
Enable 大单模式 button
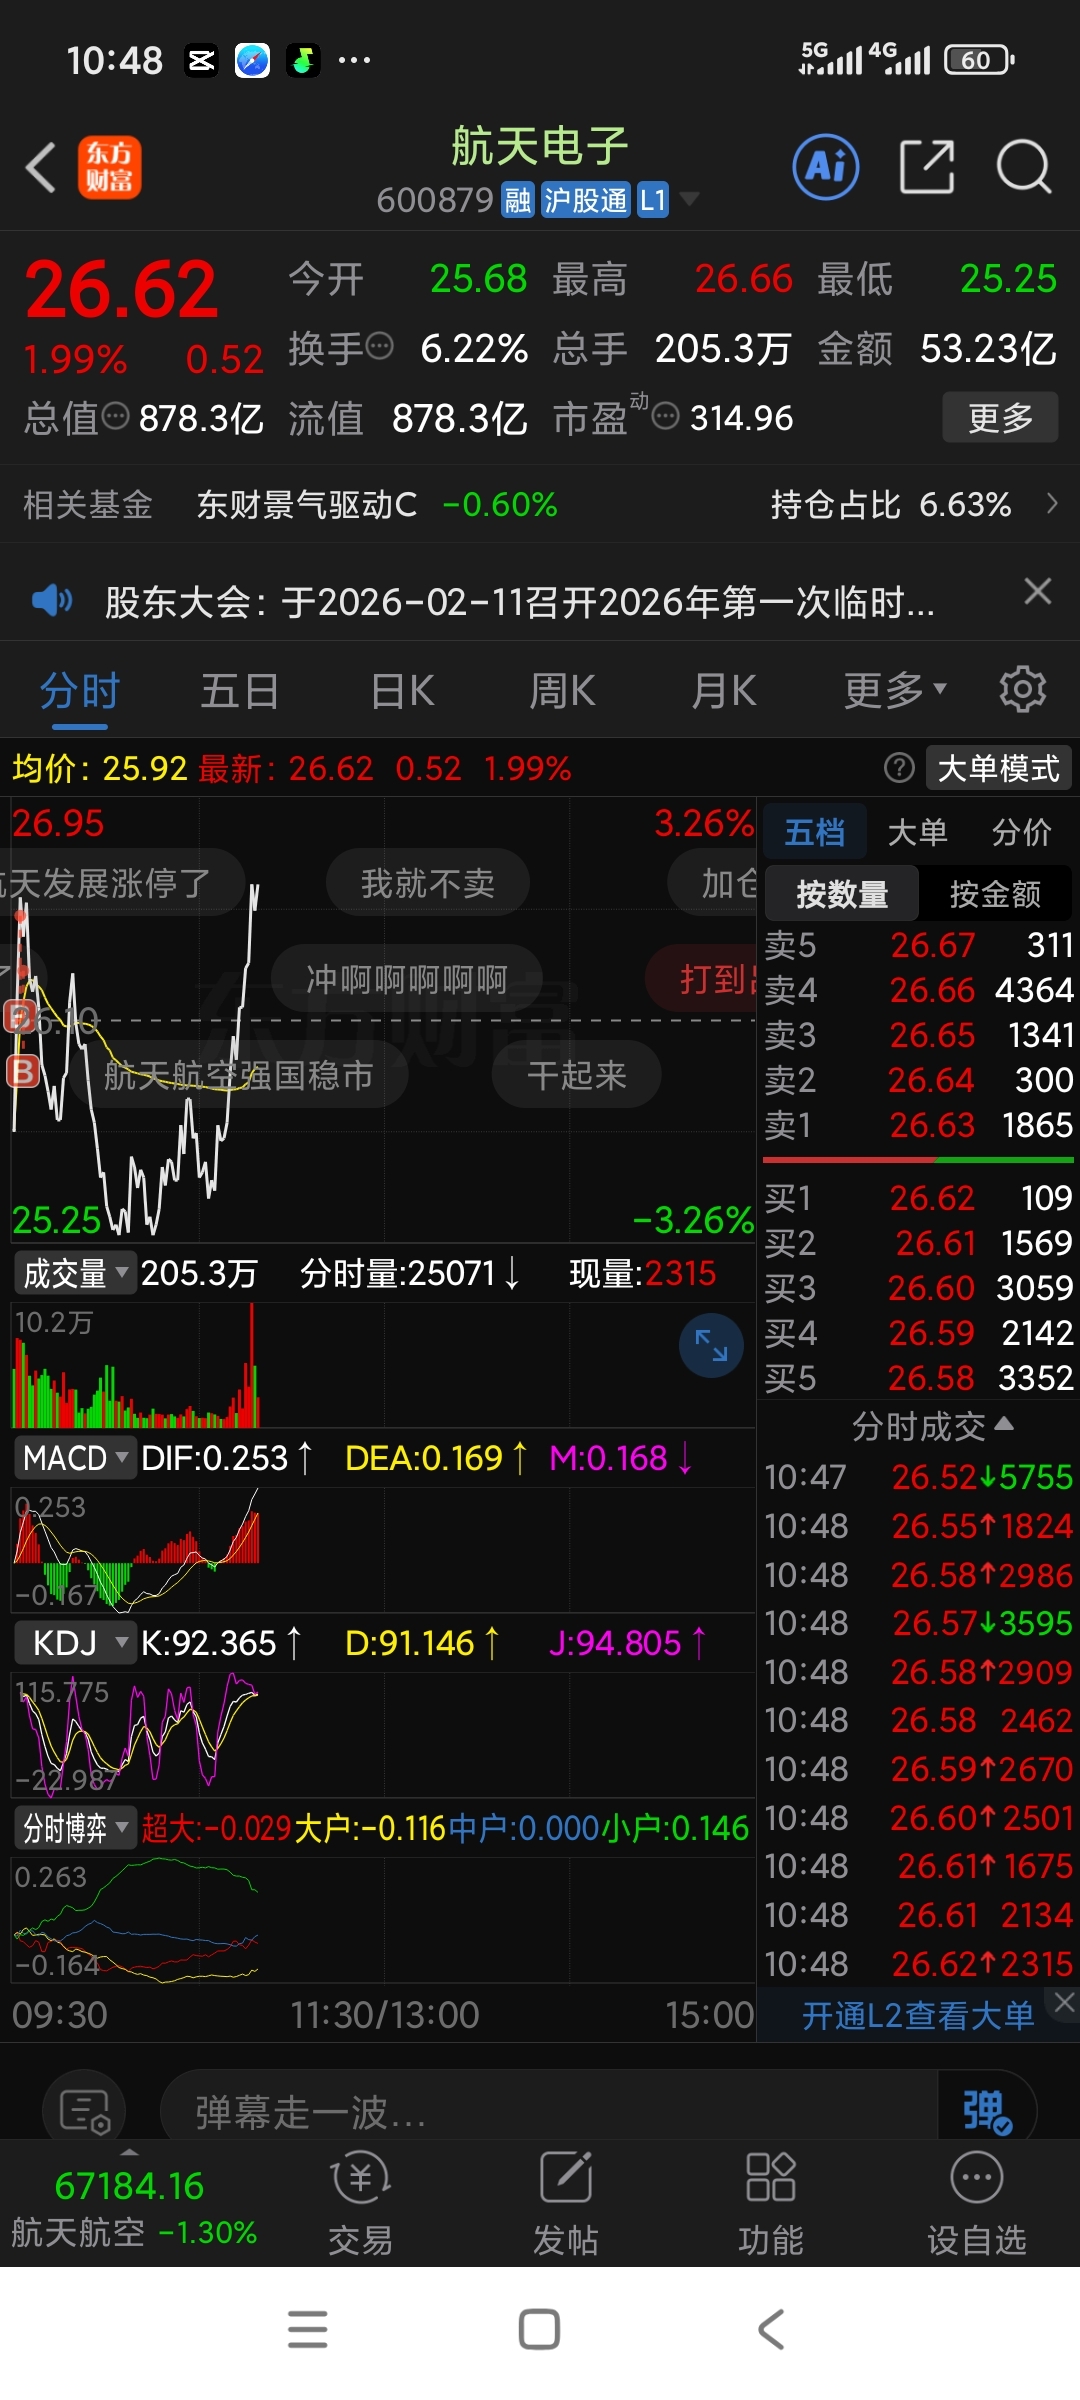(x=998, y=768)
